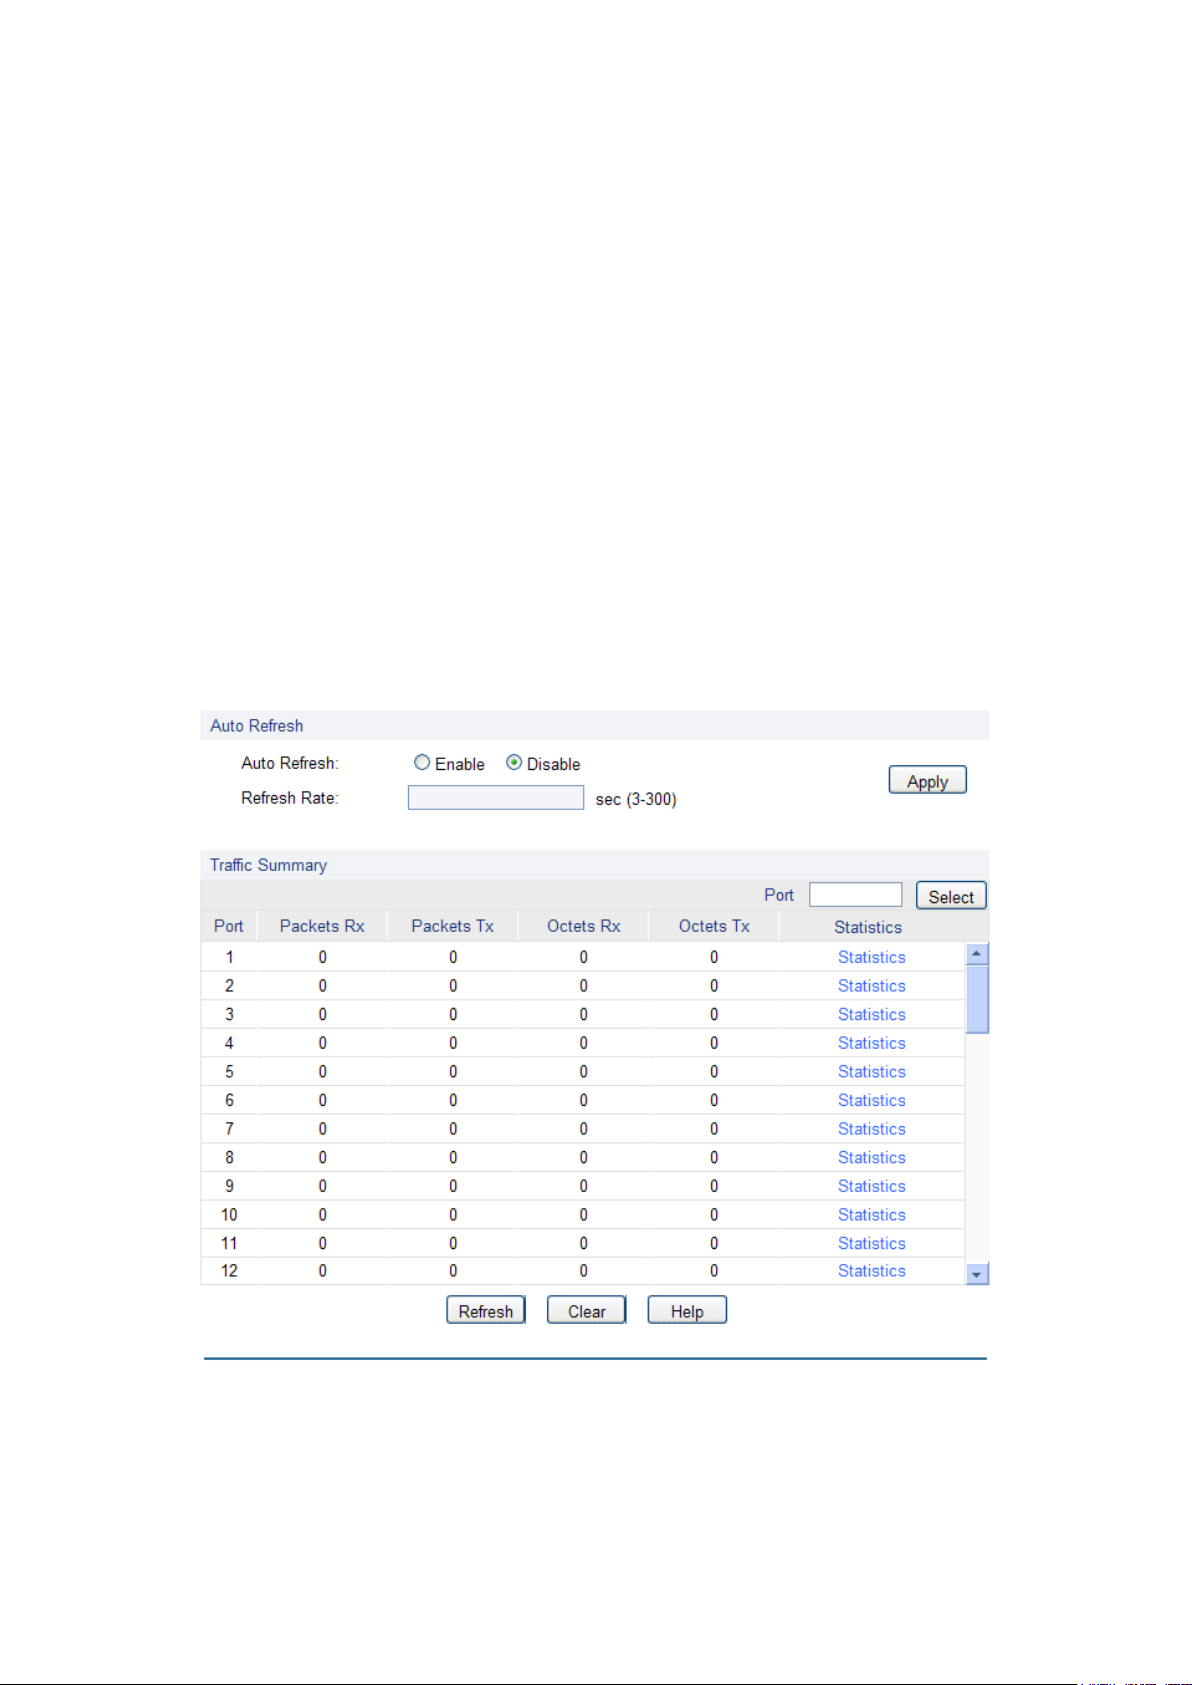The width and height of the screenshot is (1192, 1685).
Task: Open Statistics link for port 10
Action: click(871, 1215)
